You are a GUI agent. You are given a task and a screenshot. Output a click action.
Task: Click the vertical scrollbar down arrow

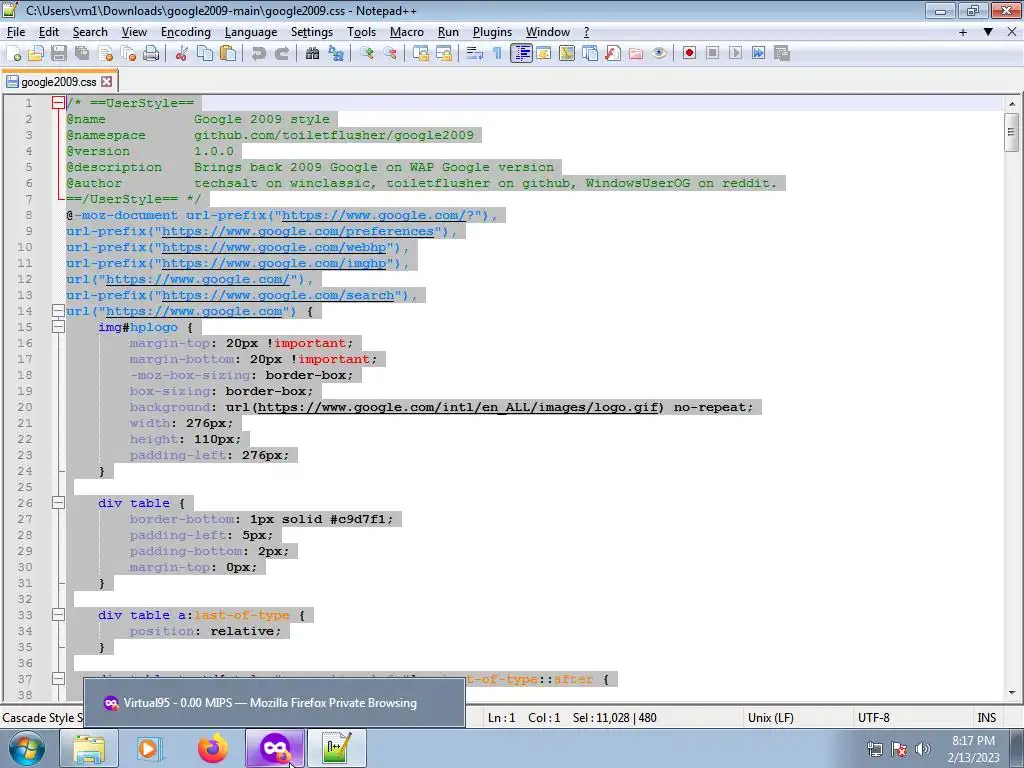[1012, 692]
